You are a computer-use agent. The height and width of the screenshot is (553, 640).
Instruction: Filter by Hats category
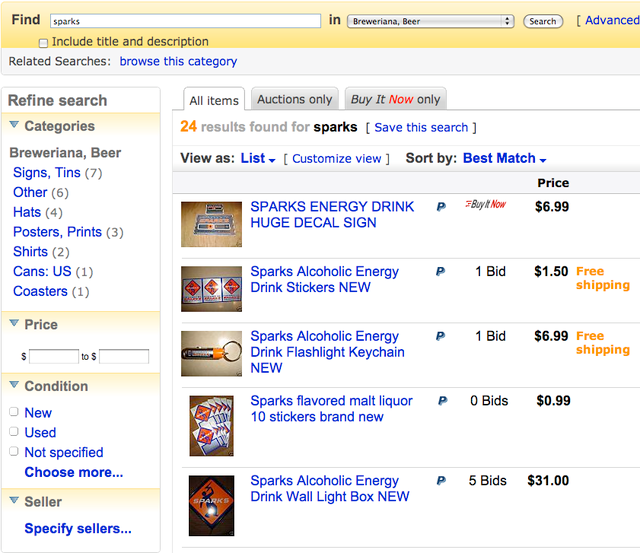click(27, 212)
